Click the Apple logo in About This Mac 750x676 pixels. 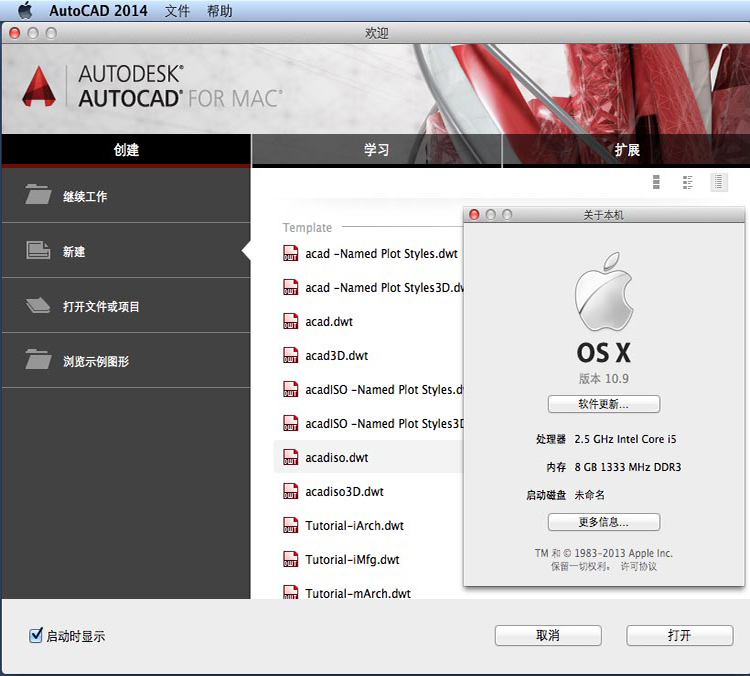[x=604, y=291]
